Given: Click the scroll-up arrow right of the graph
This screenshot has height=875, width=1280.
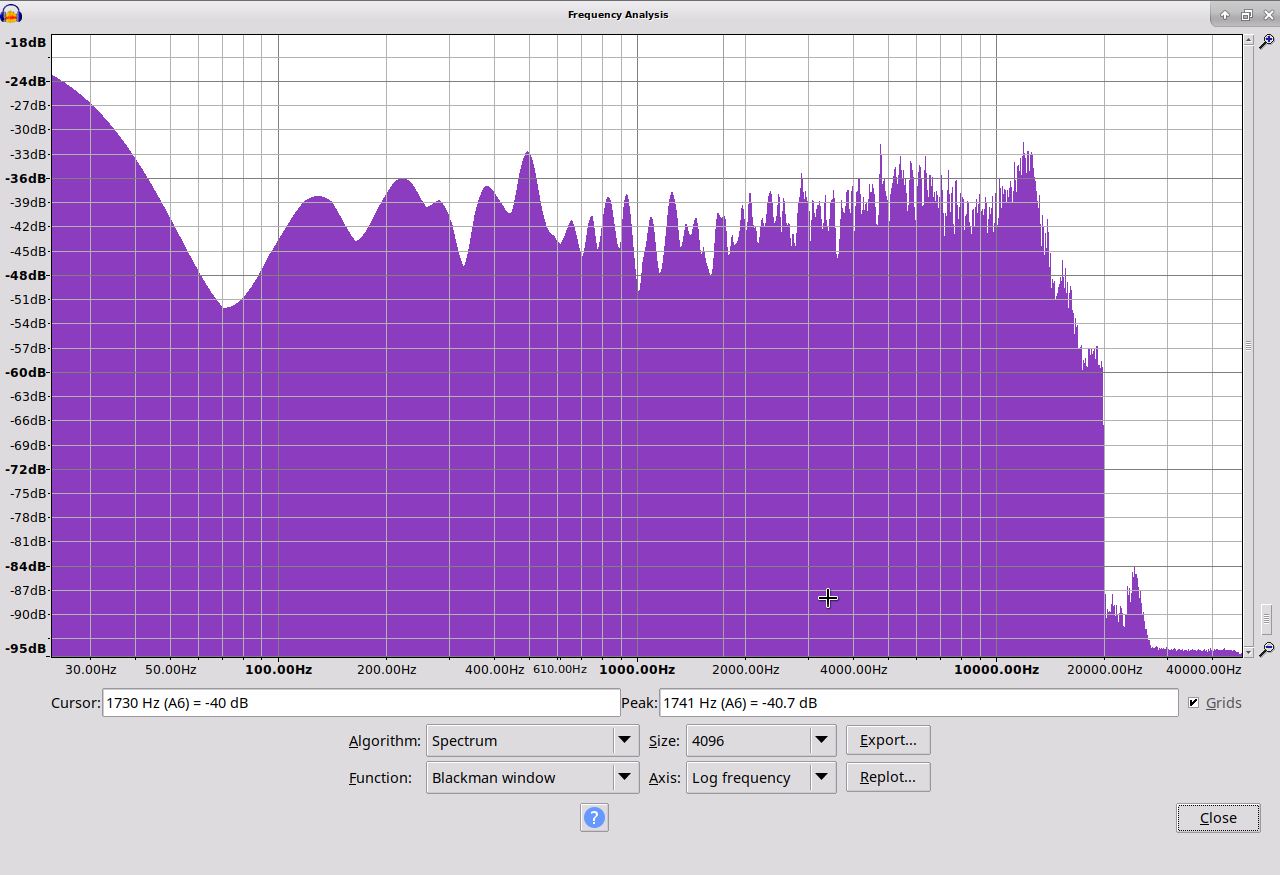Looking at the screenshot, I should [x=1248, y=40].
